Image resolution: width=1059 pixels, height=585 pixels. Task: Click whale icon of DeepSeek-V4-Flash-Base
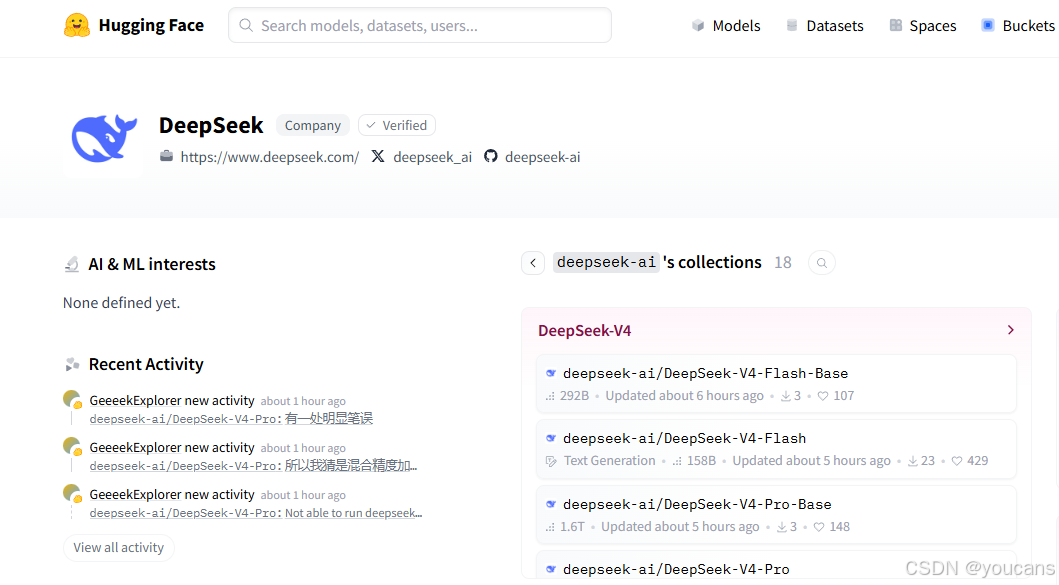[551, 373]
